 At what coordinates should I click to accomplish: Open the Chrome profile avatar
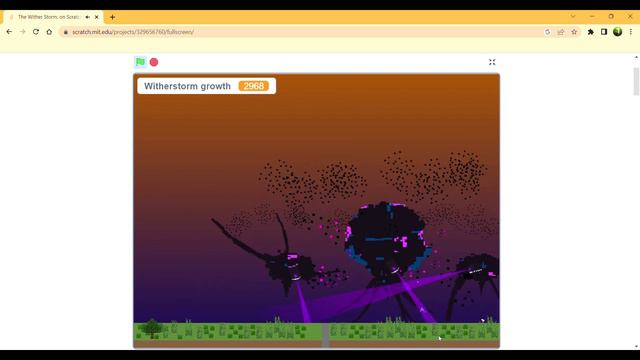pyautogui.click(x=618, y=32)
